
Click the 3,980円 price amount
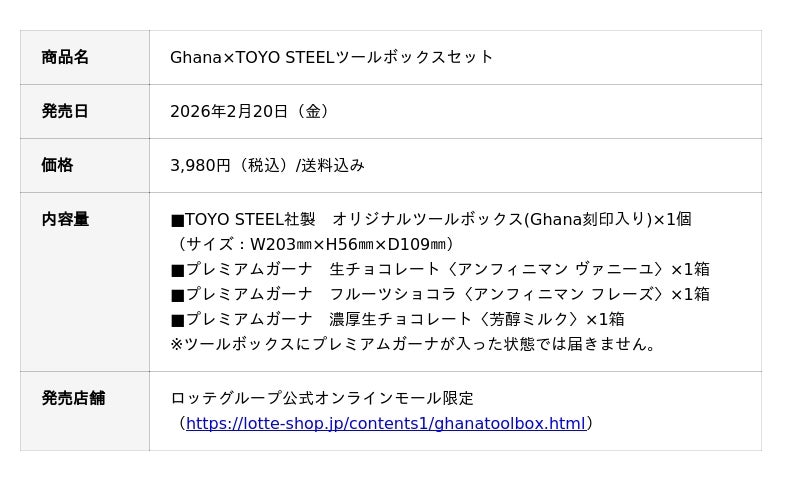tap(200, 165)
